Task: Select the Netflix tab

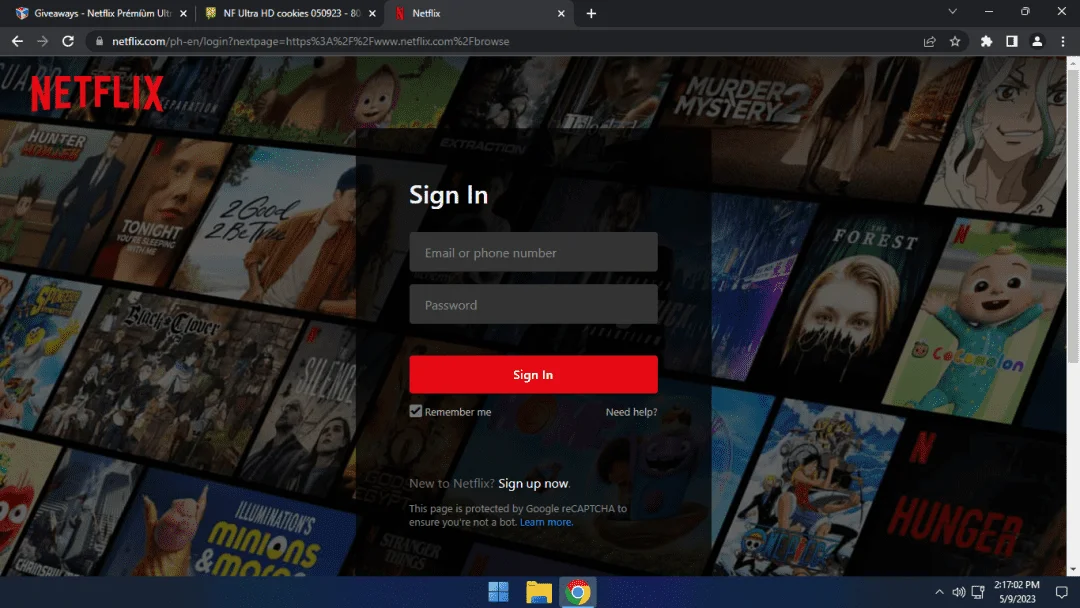Action: coord(479,13)
